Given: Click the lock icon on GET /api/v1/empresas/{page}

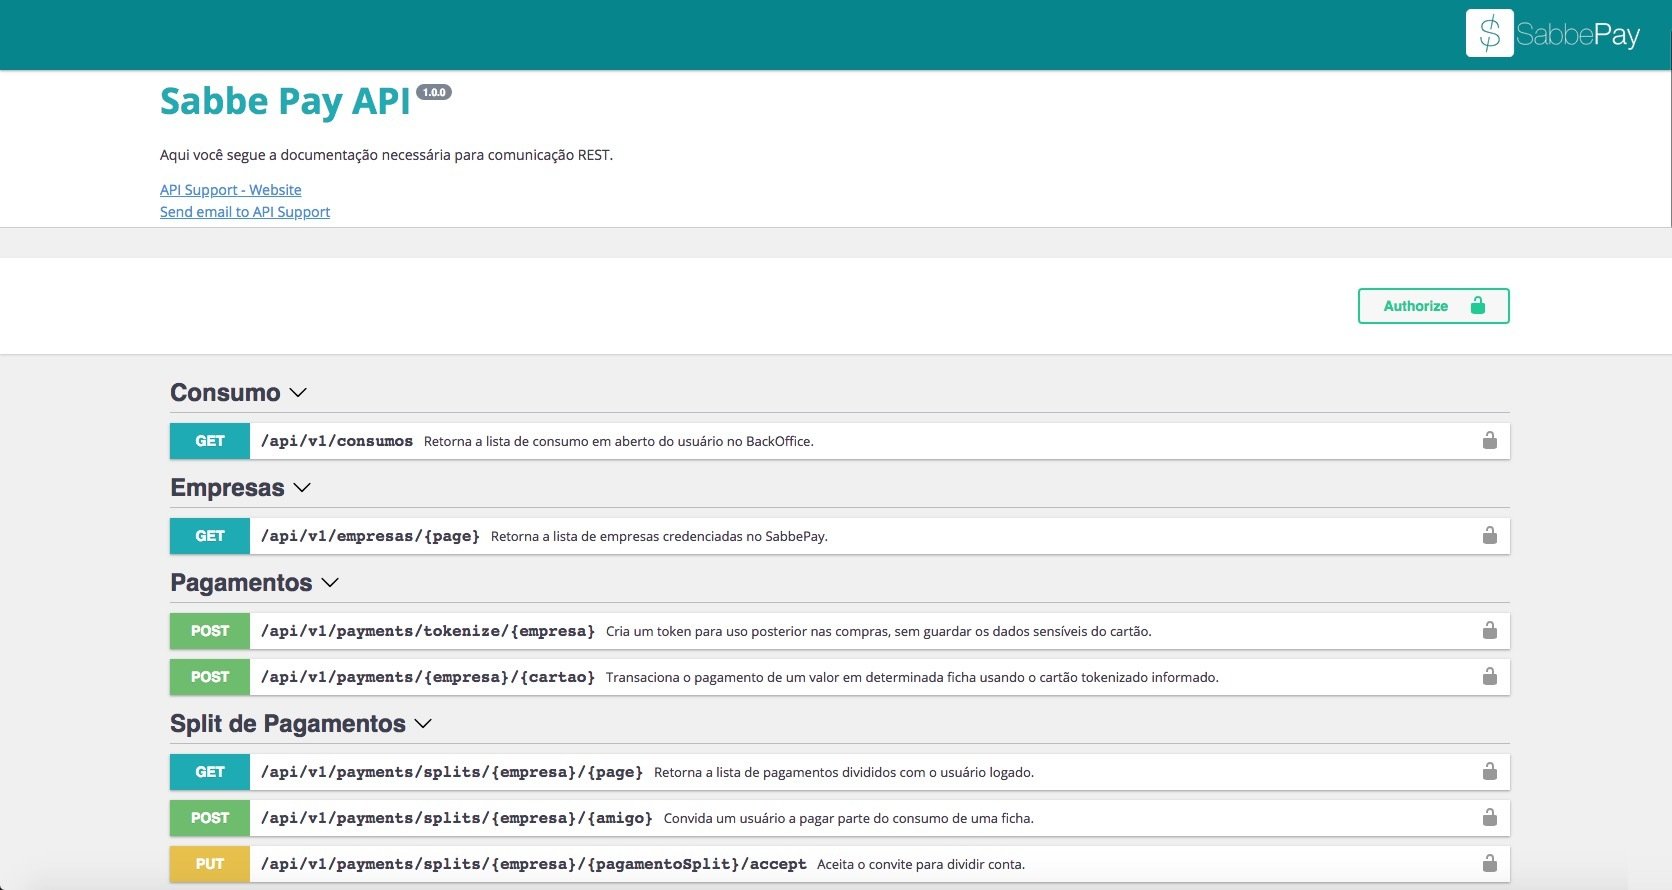Looking at the screenshot, I should [1489, 535].
